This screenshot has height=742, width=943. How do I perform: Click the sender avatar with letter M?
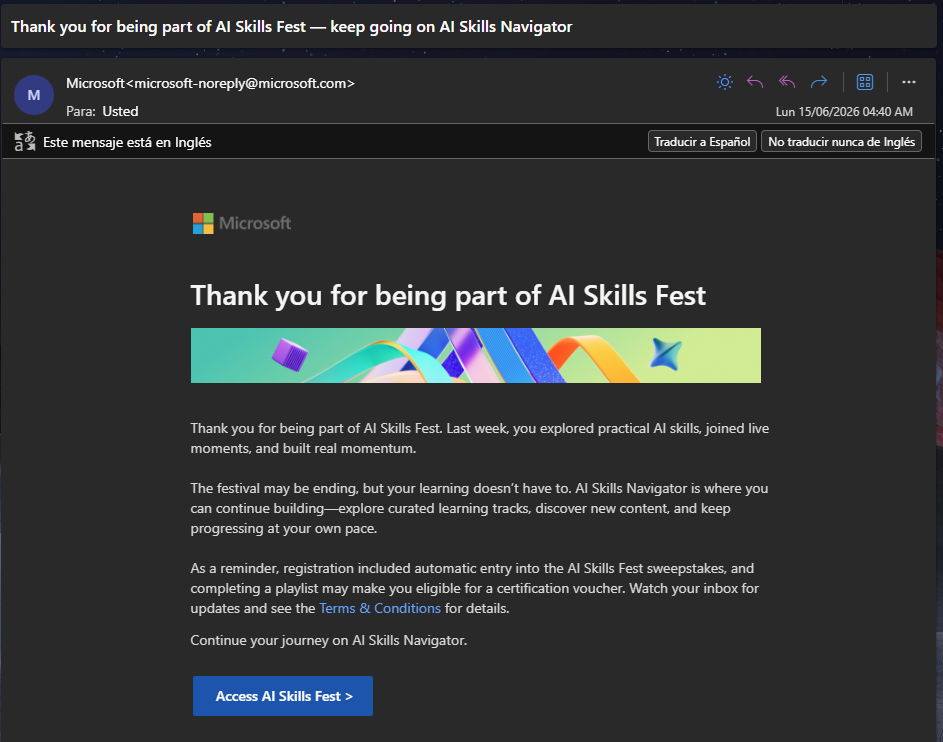tap(34, 95)
